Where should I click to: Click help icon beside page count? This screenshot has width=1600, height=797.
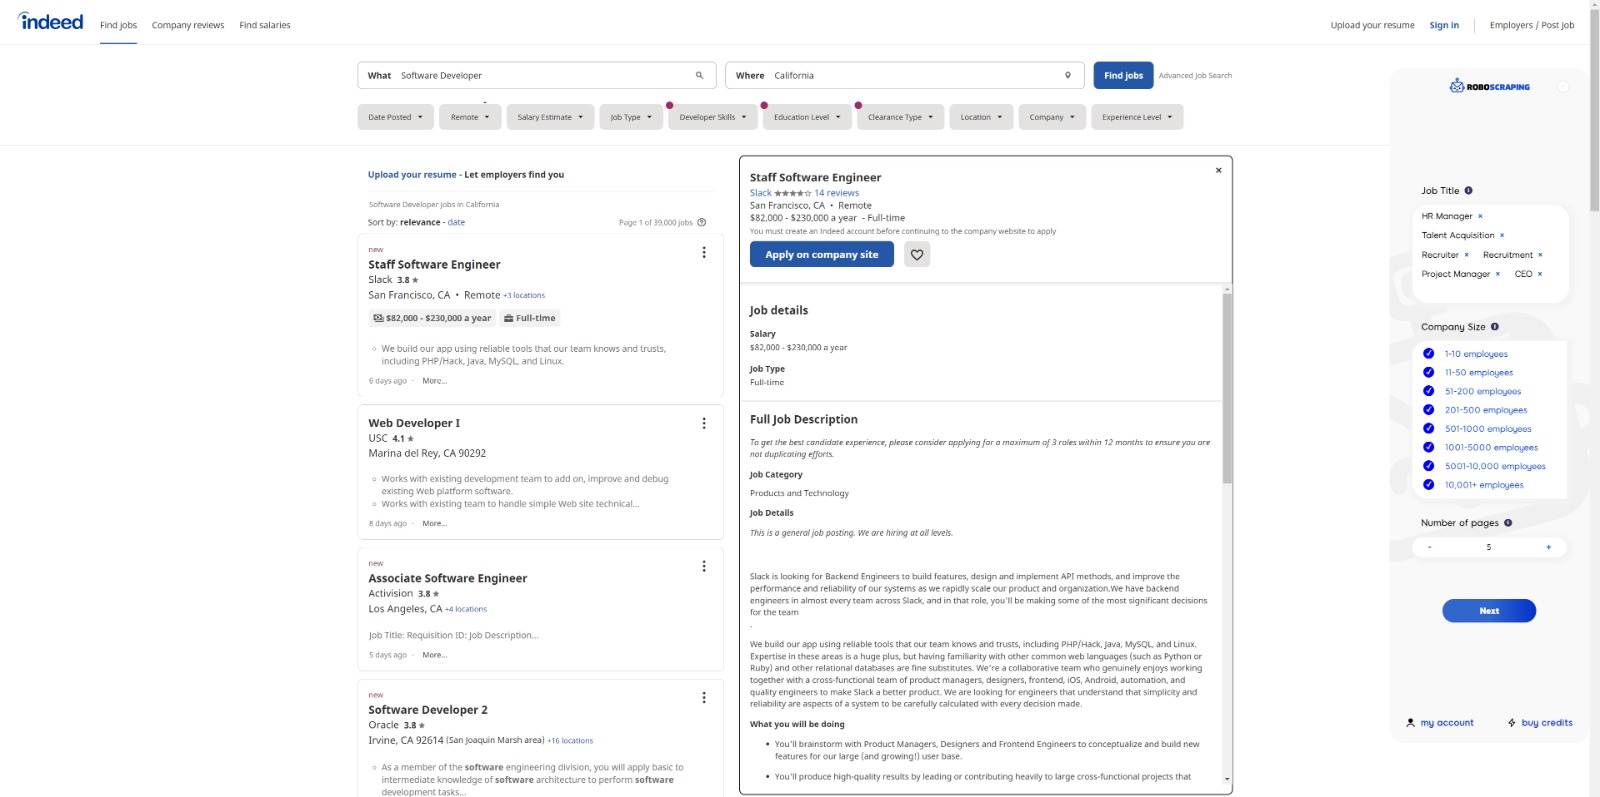point(701,223)
